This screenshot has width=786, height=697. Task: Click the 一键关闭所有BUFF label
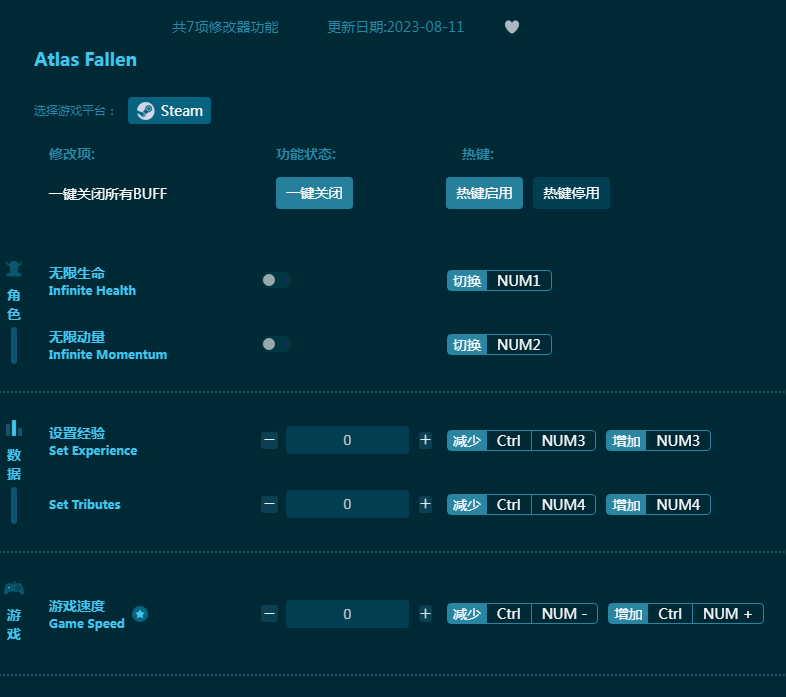(108, 194)
